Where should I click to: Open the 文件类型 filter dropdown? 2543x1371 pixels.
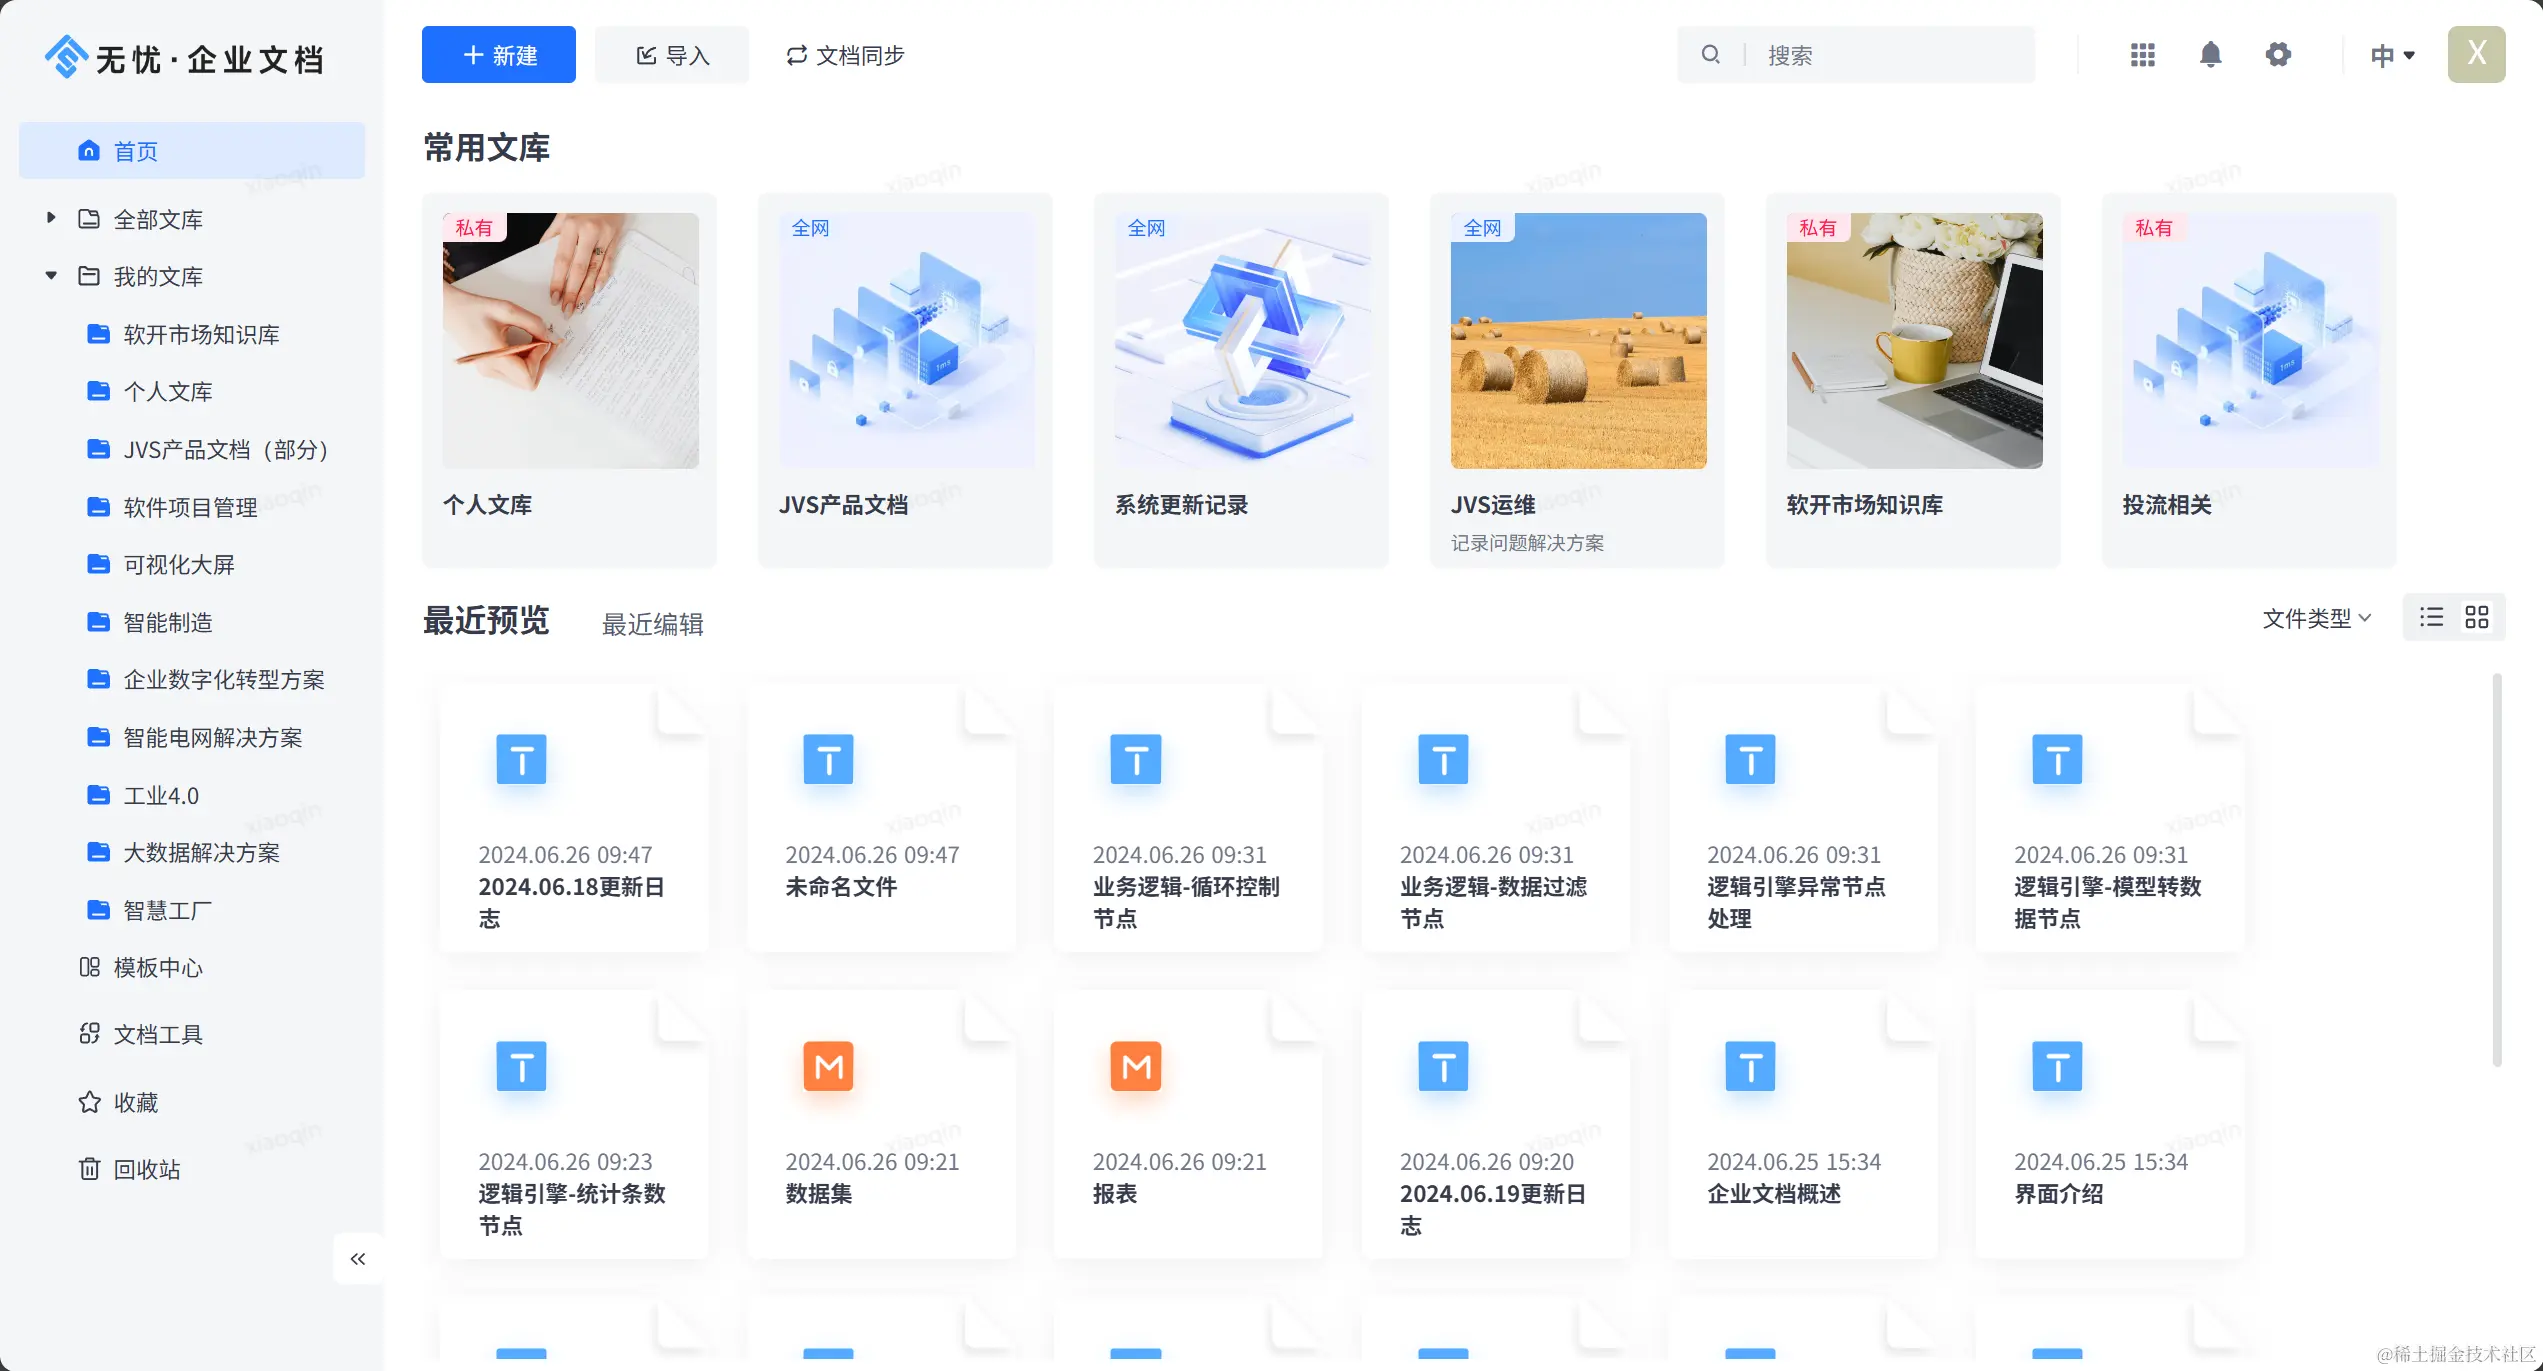2316,618
